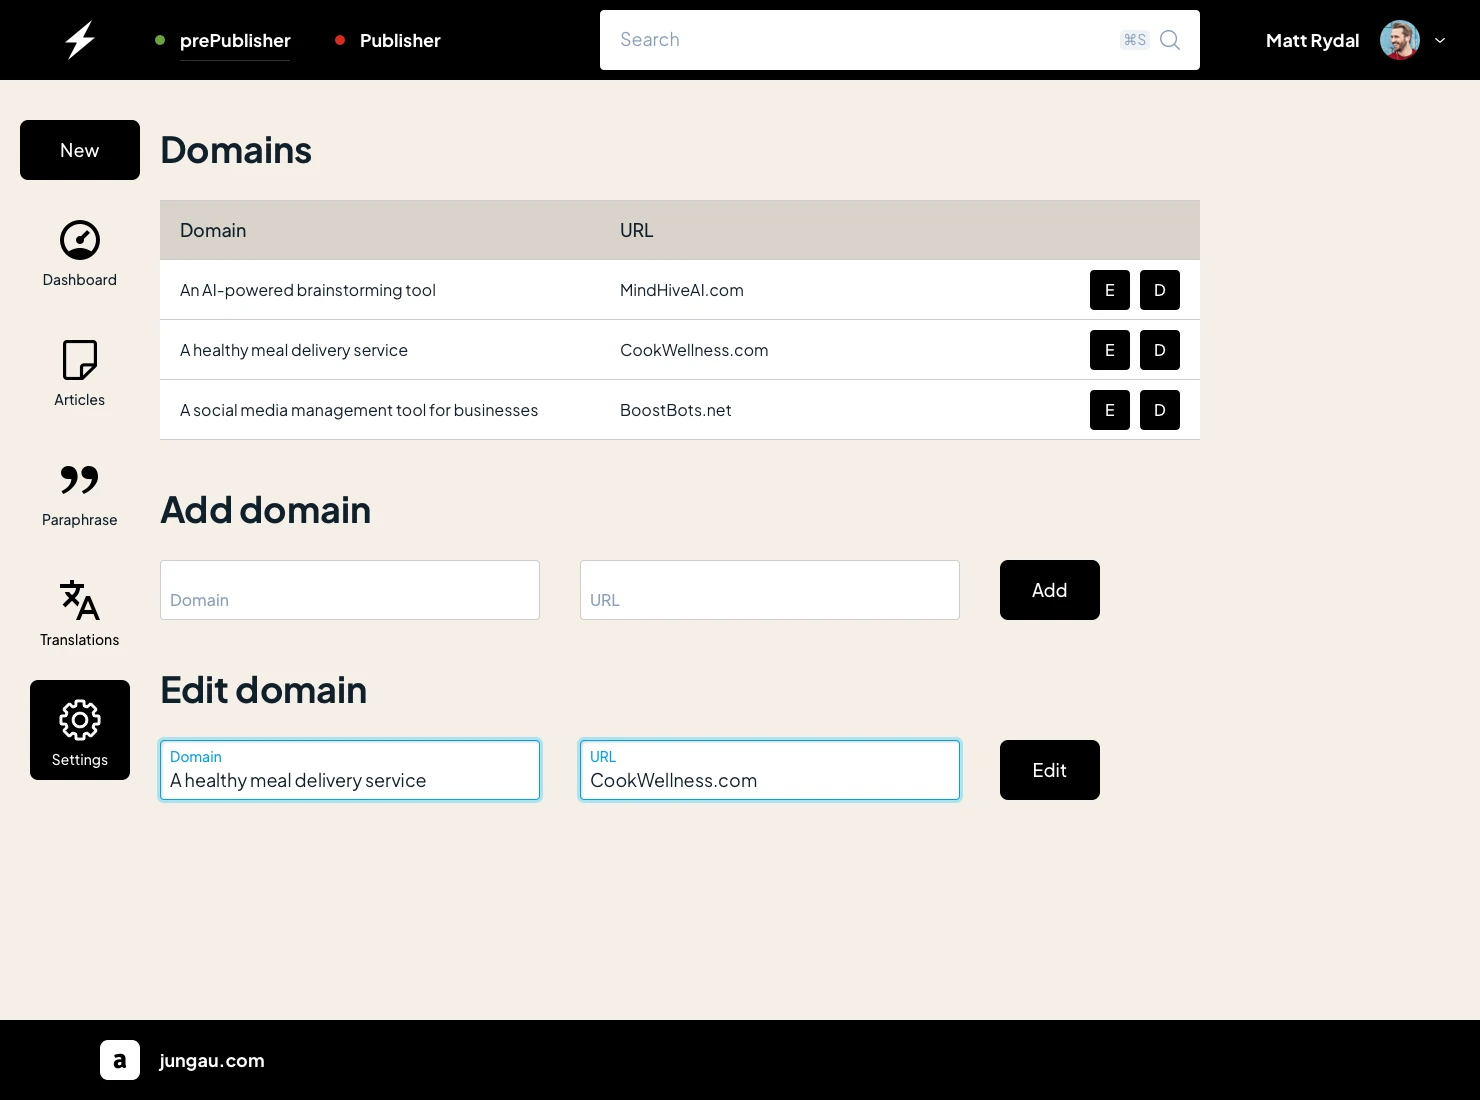Click Matt Rydal's profile avatar
1480x1100 pixels.
coord(1399,40)
